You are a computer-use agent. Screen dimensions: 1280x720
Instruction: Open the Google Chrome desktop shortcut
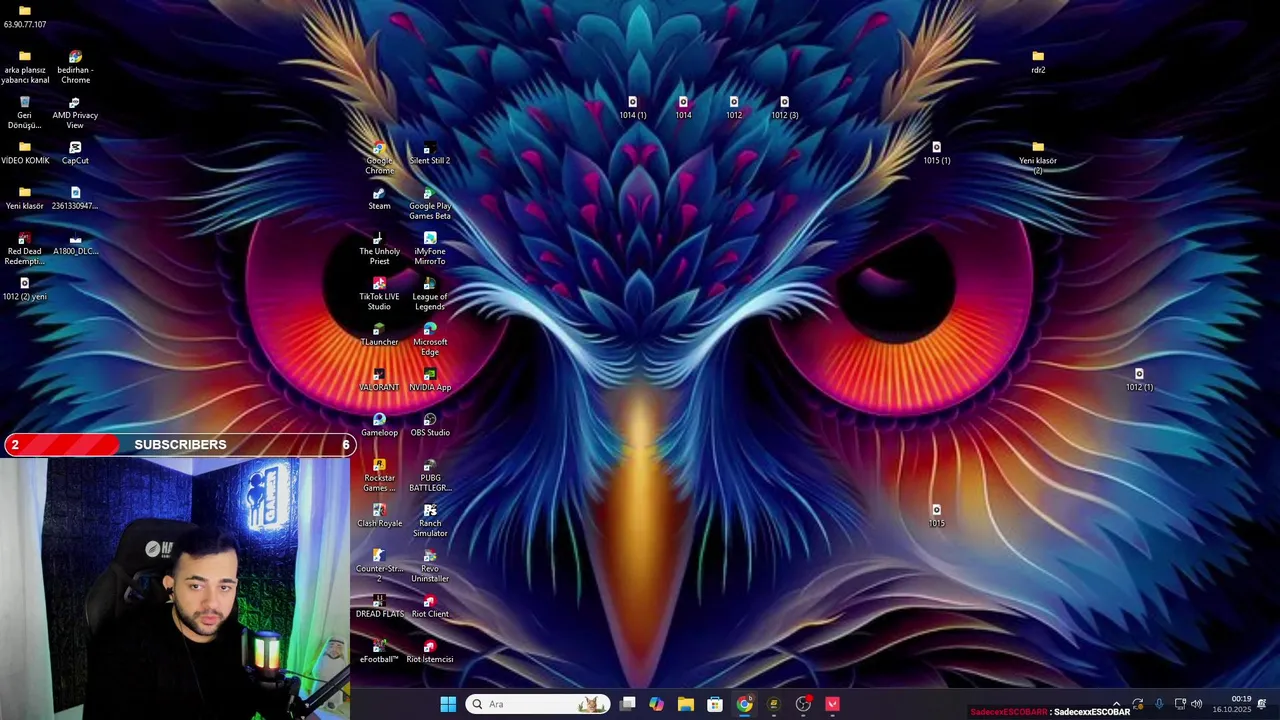(x=379, y=158)
